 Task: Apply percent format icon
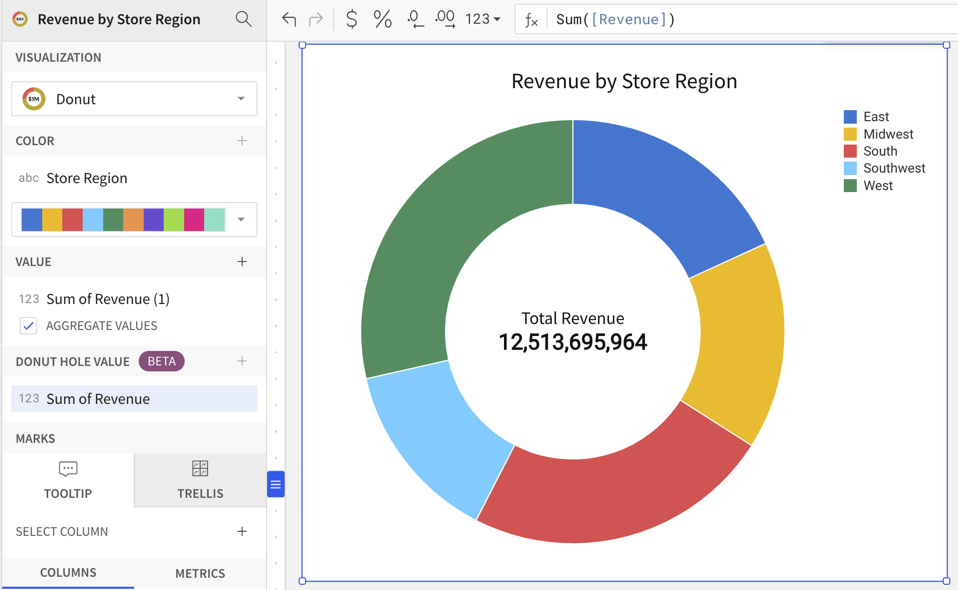point(382,19)
